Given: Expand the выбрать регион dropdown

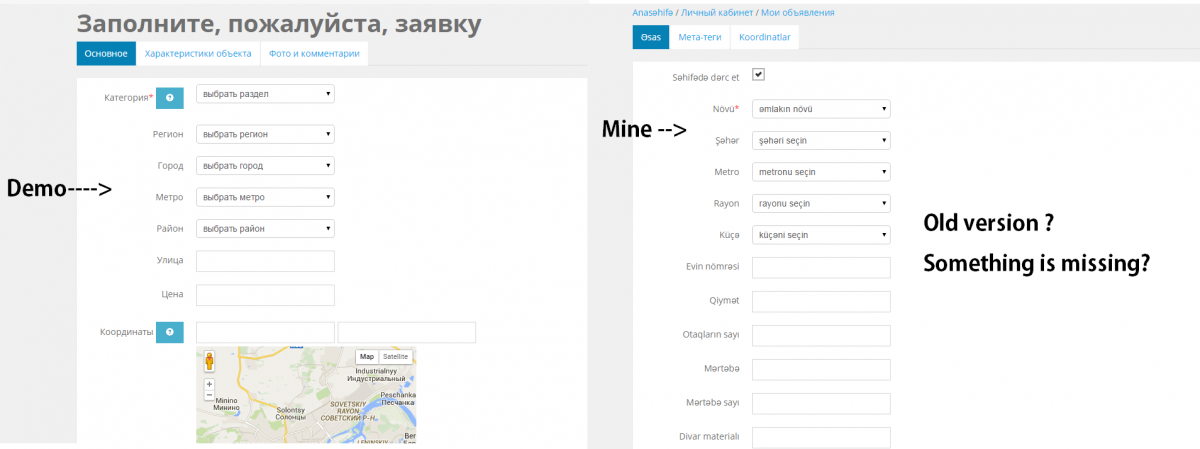Looking at the screenshot, I should 265,134.
